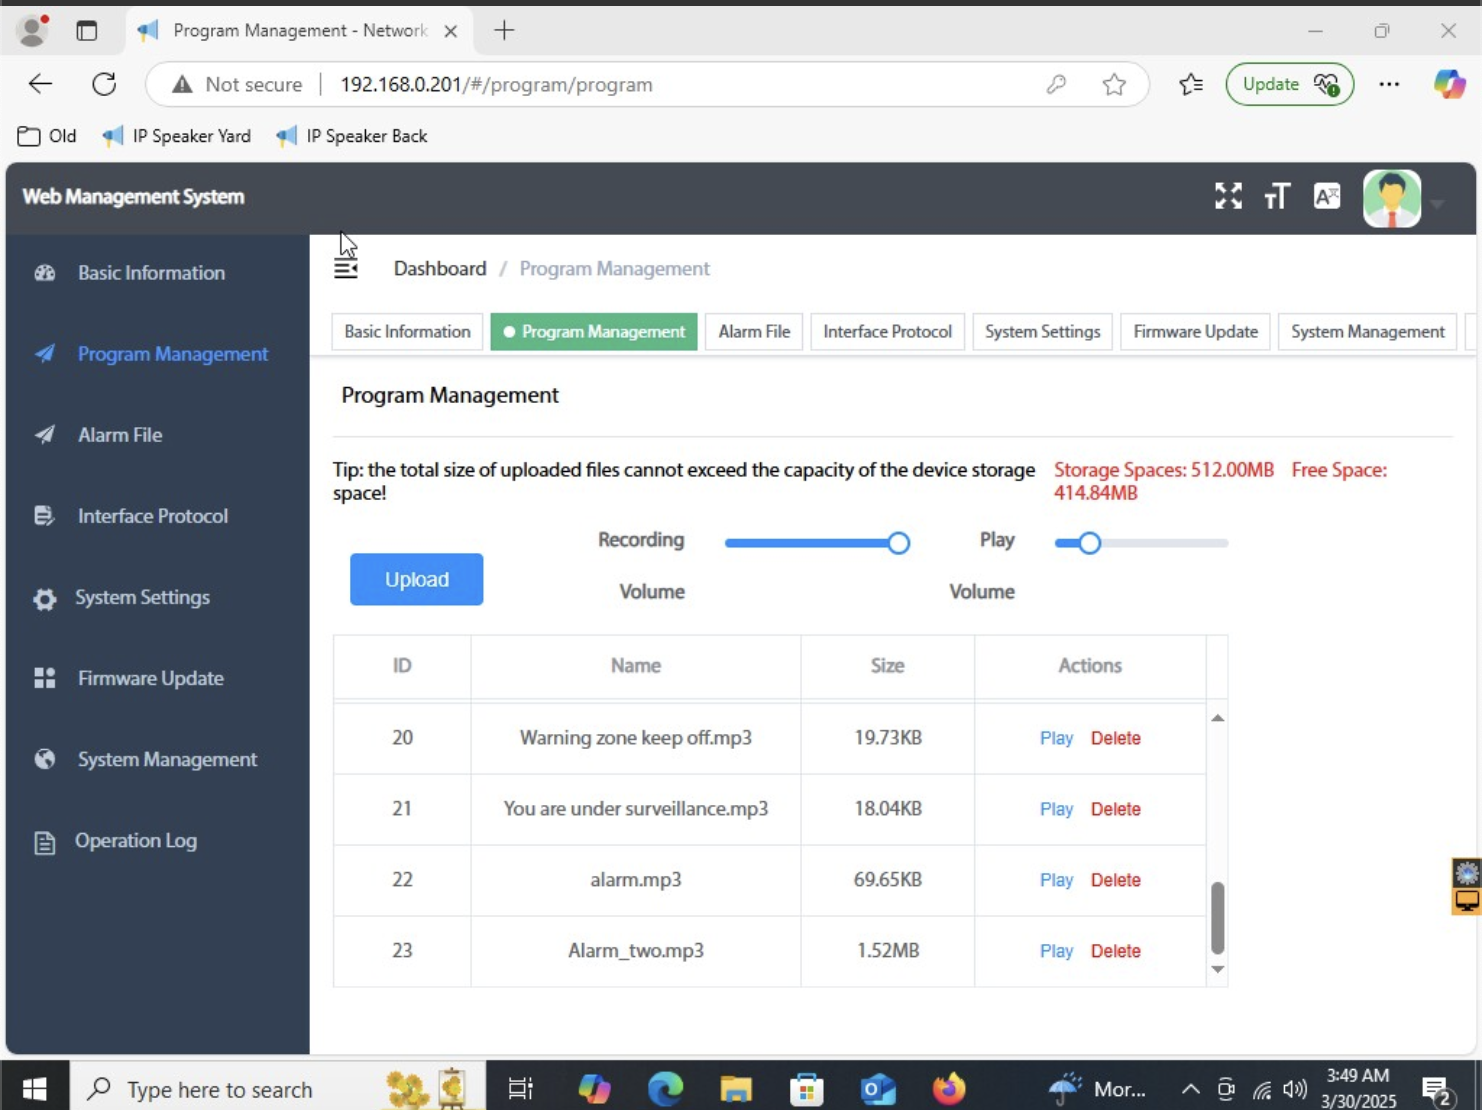Delete alarm.mp3 file
Viewport: 1482px width, 1110px height.
1115,880
